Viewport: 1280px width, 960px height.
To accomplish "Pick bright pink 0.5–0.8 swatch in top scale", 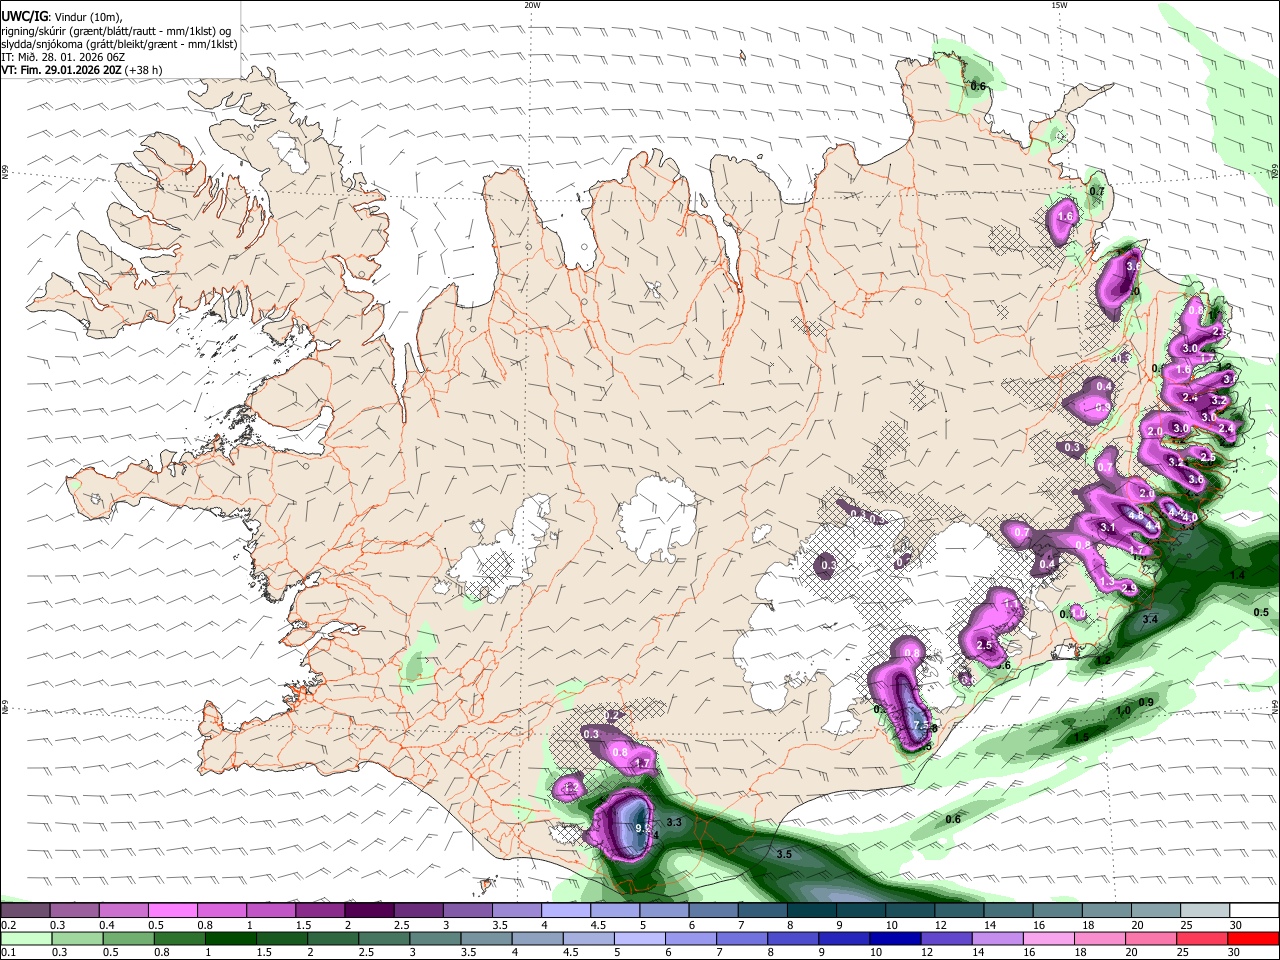I will tap(172, 911).
